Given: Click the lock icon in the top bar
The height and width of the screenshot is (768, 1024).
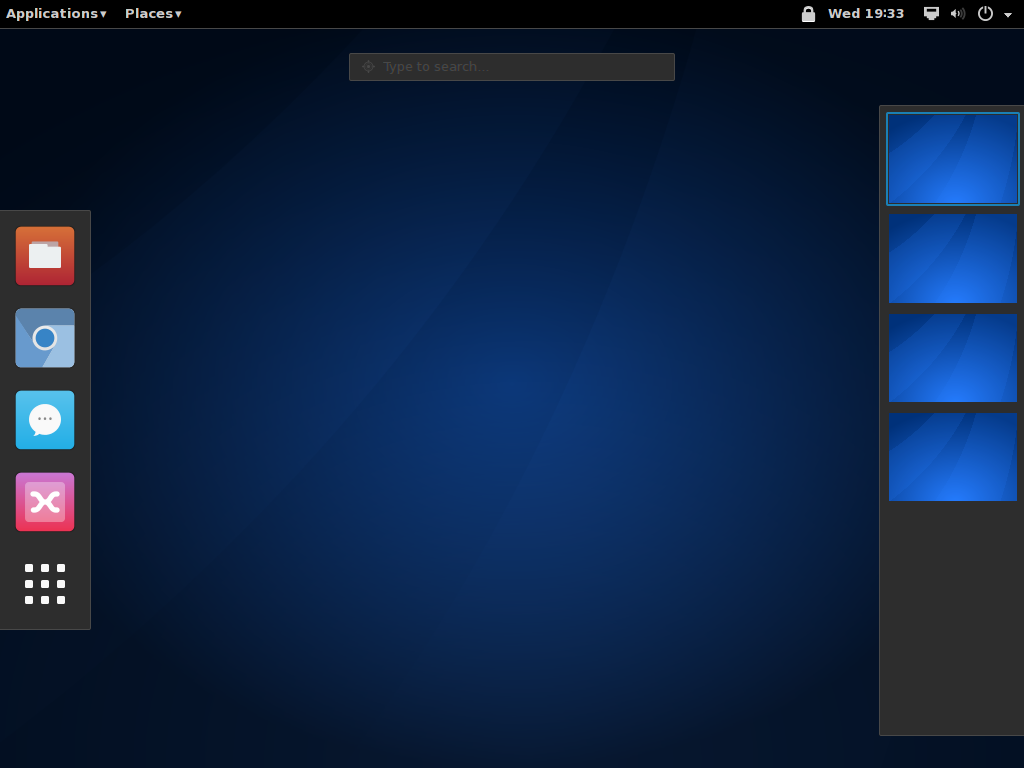Looking at the screenshot, I should [808, 14].
